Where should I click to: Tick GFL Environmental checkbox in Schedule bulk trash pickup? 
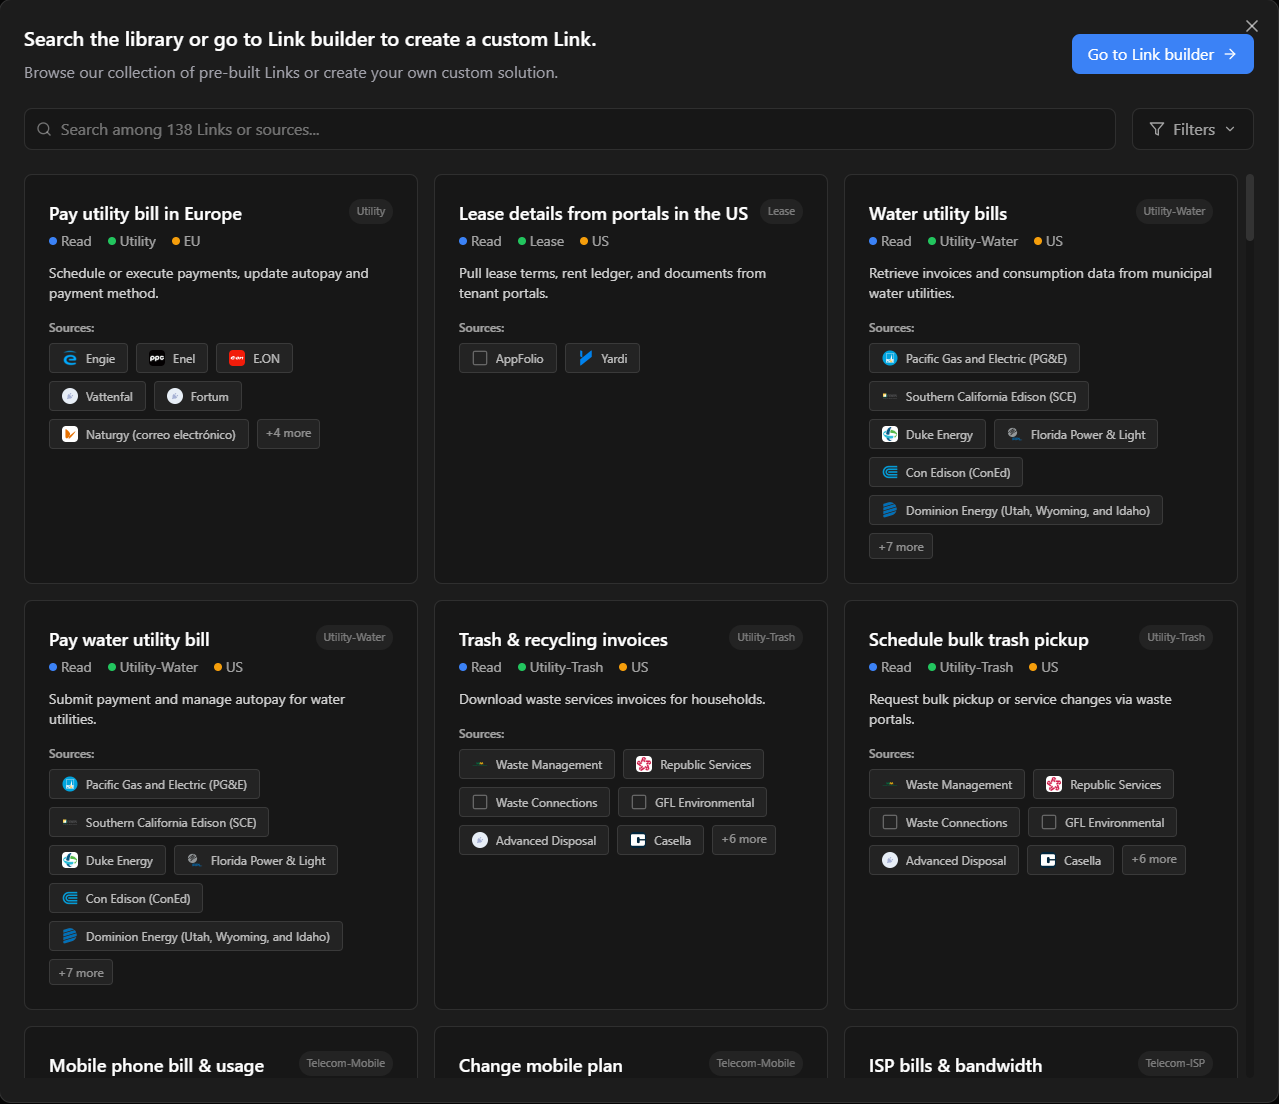coord(1049,823)
